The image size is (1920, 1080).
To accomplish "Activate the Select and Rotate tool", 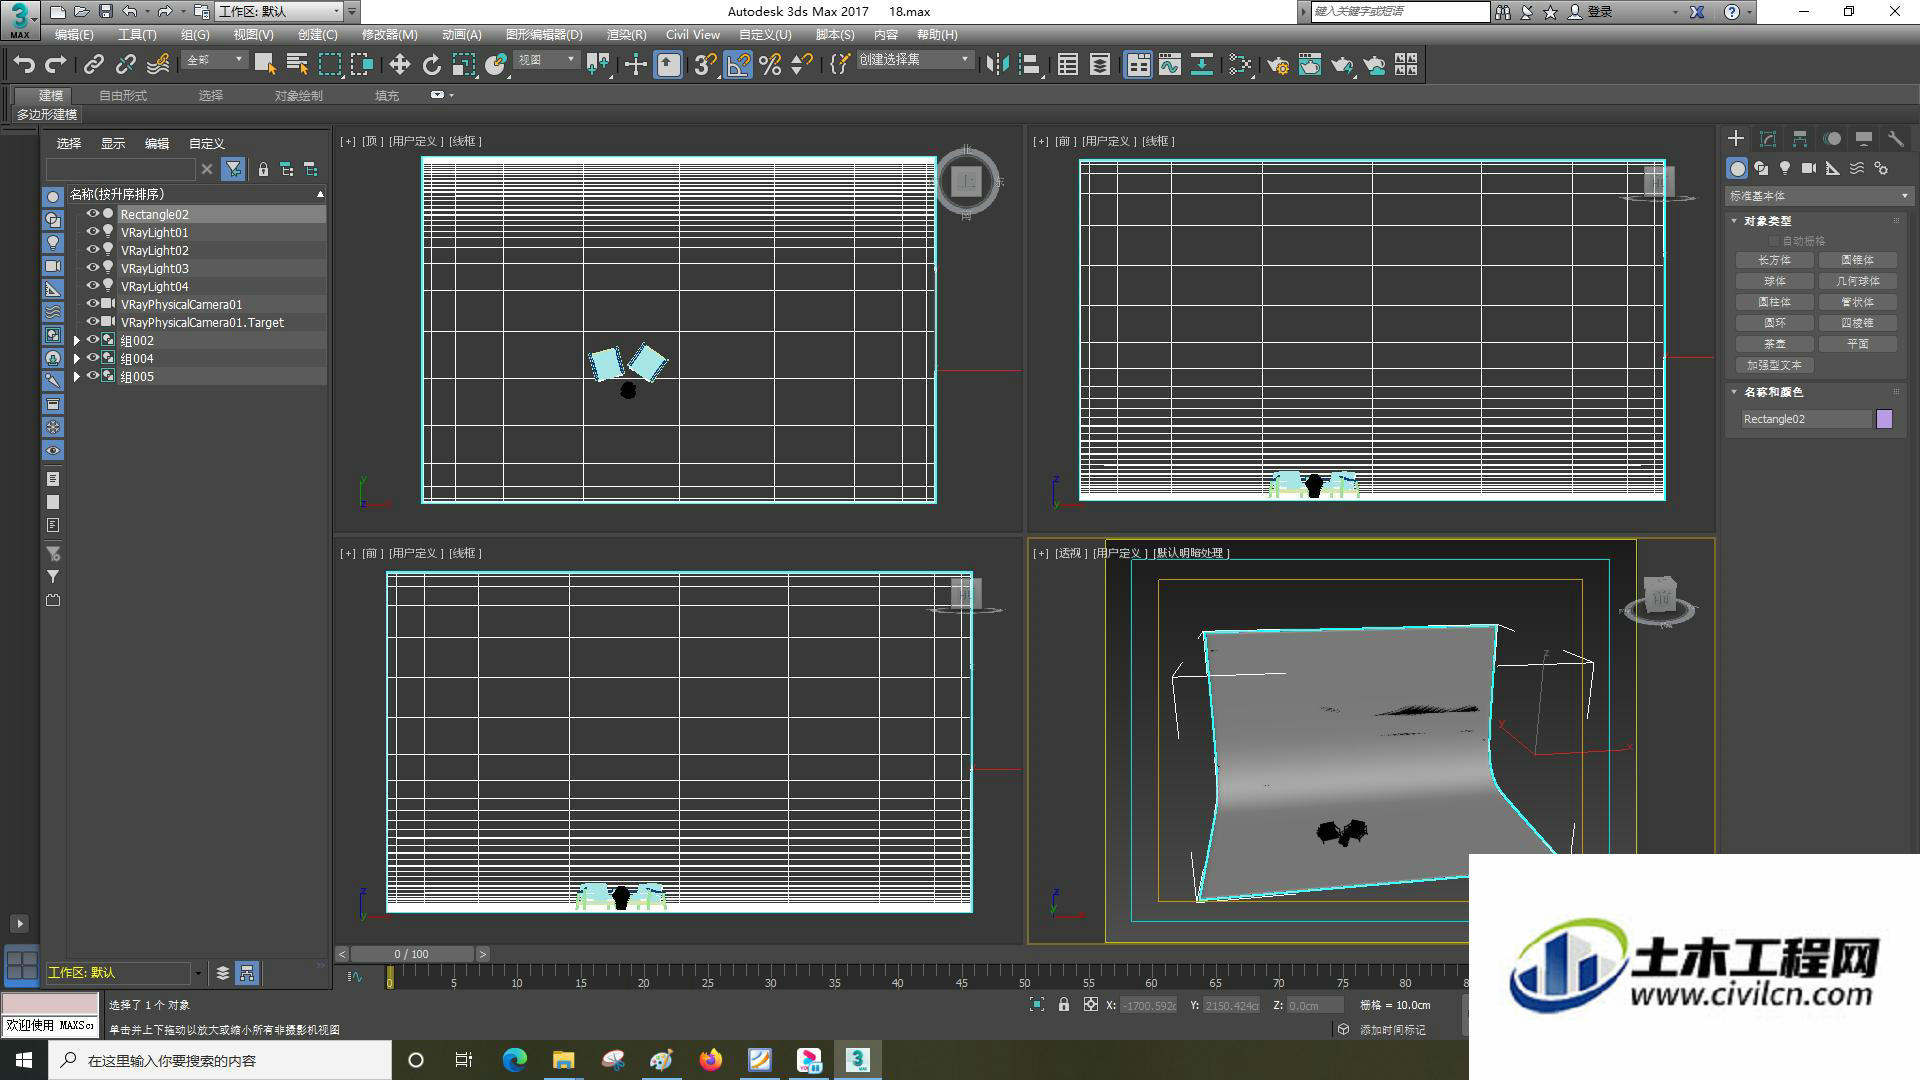I will (431, 65).
